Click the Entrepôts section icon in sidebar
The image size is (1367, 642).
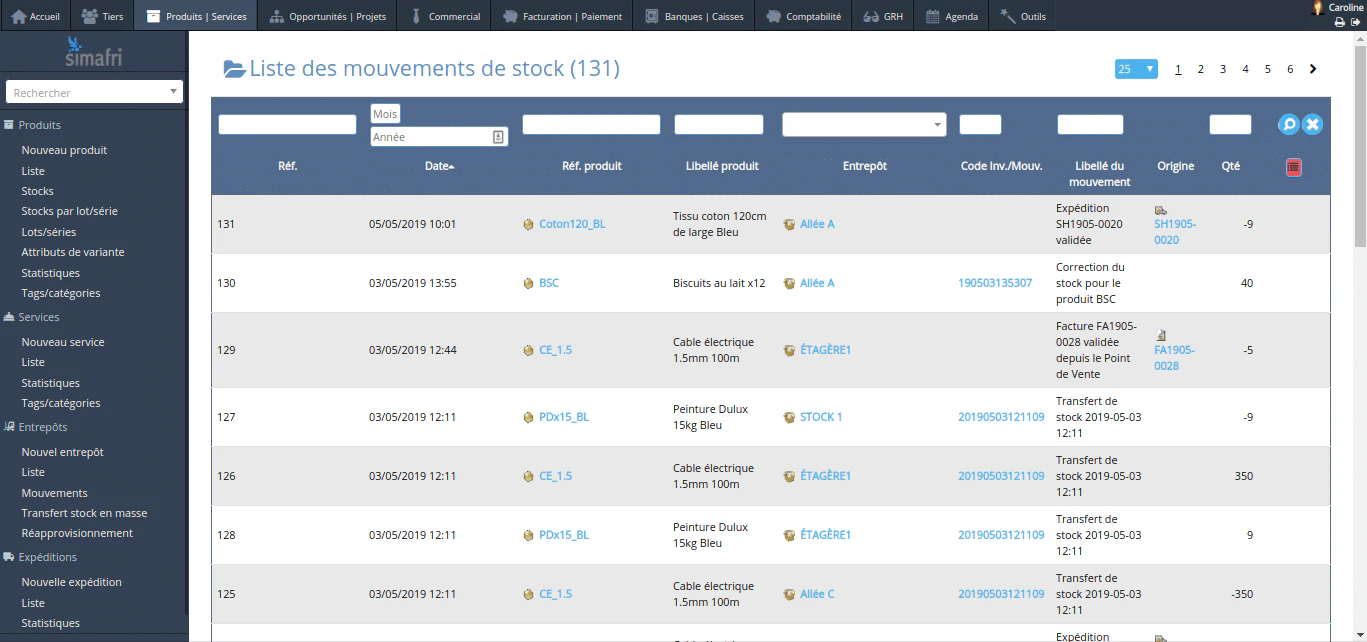coord(9,427)
